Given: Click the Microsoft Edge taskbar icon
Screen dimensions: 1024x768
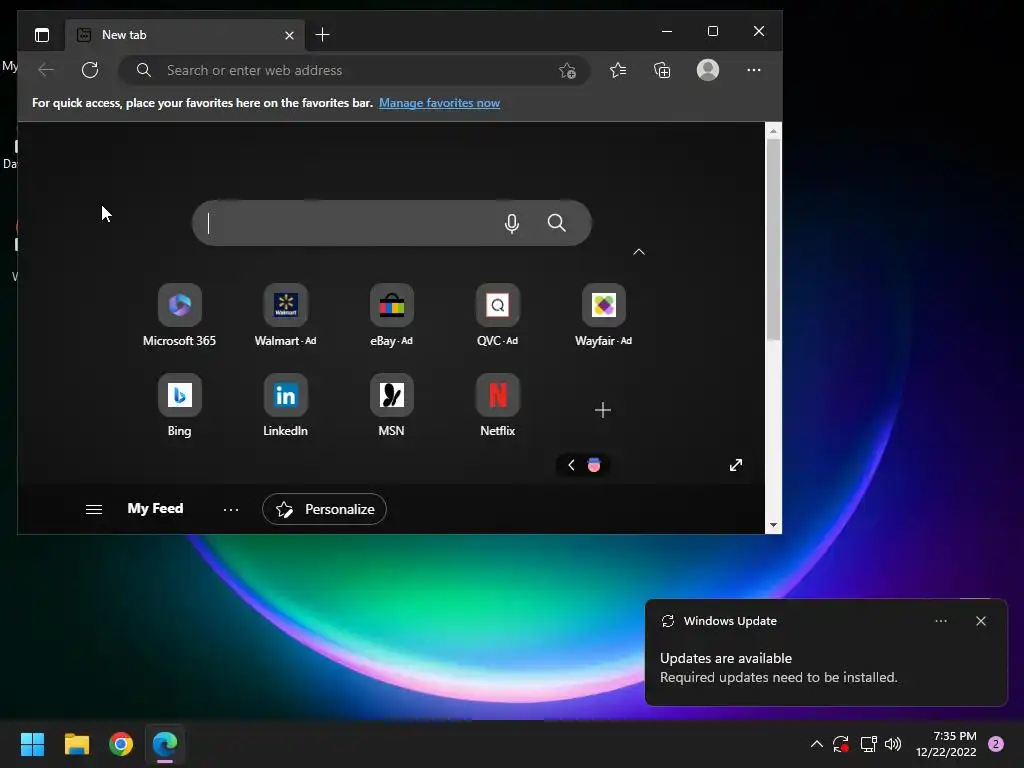Looking at the screenshot, I should point(165,744).
